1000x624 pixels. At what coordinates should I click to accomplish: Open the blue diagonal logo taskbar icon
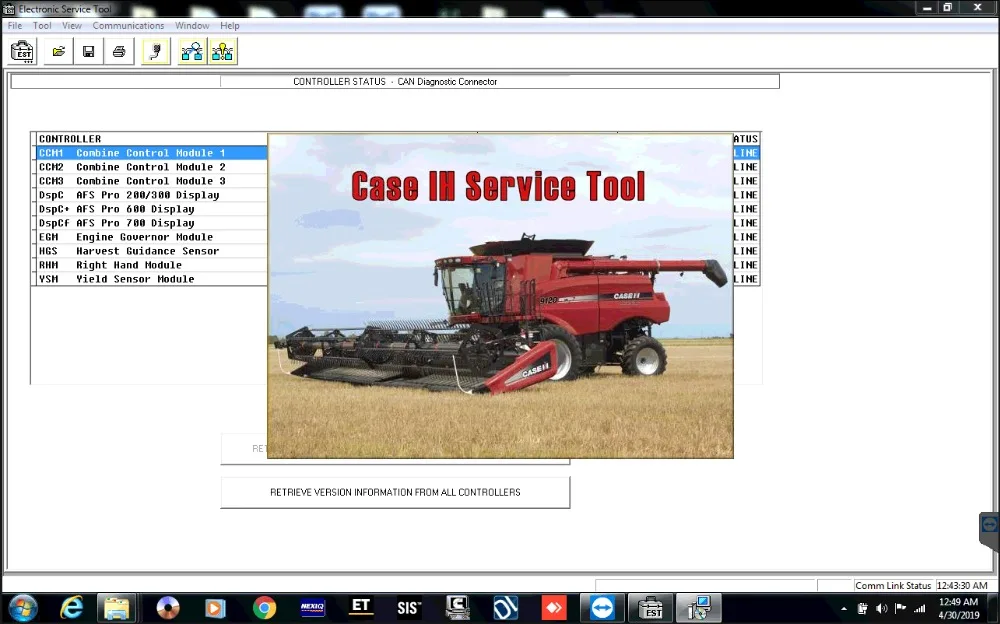506,608
